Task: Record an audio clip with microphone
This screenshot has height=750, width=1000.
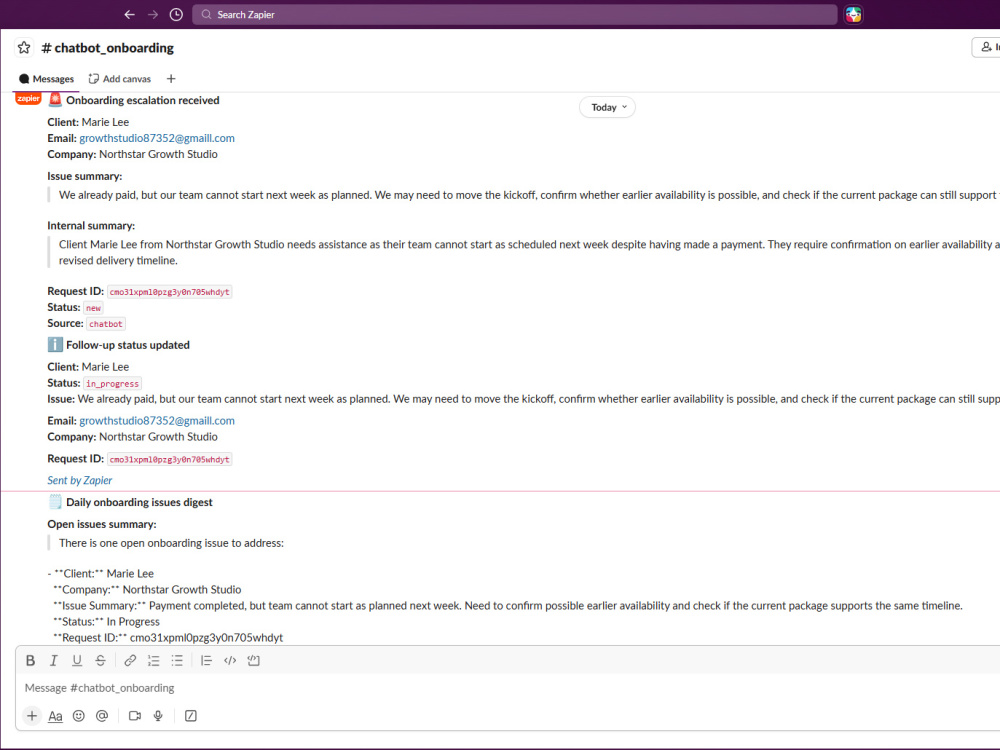Action: tap(158, 716)
